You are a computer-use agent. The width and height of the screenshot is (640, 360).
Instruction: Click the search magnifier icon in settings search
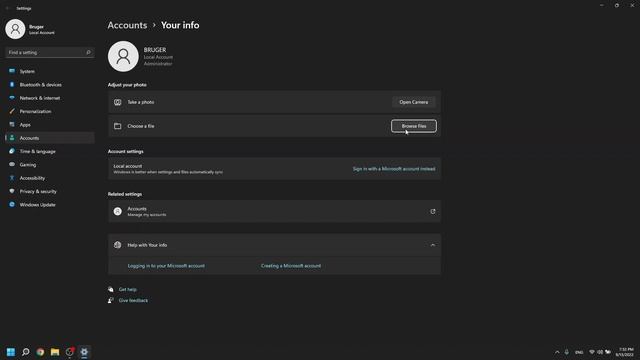[88, 52]
